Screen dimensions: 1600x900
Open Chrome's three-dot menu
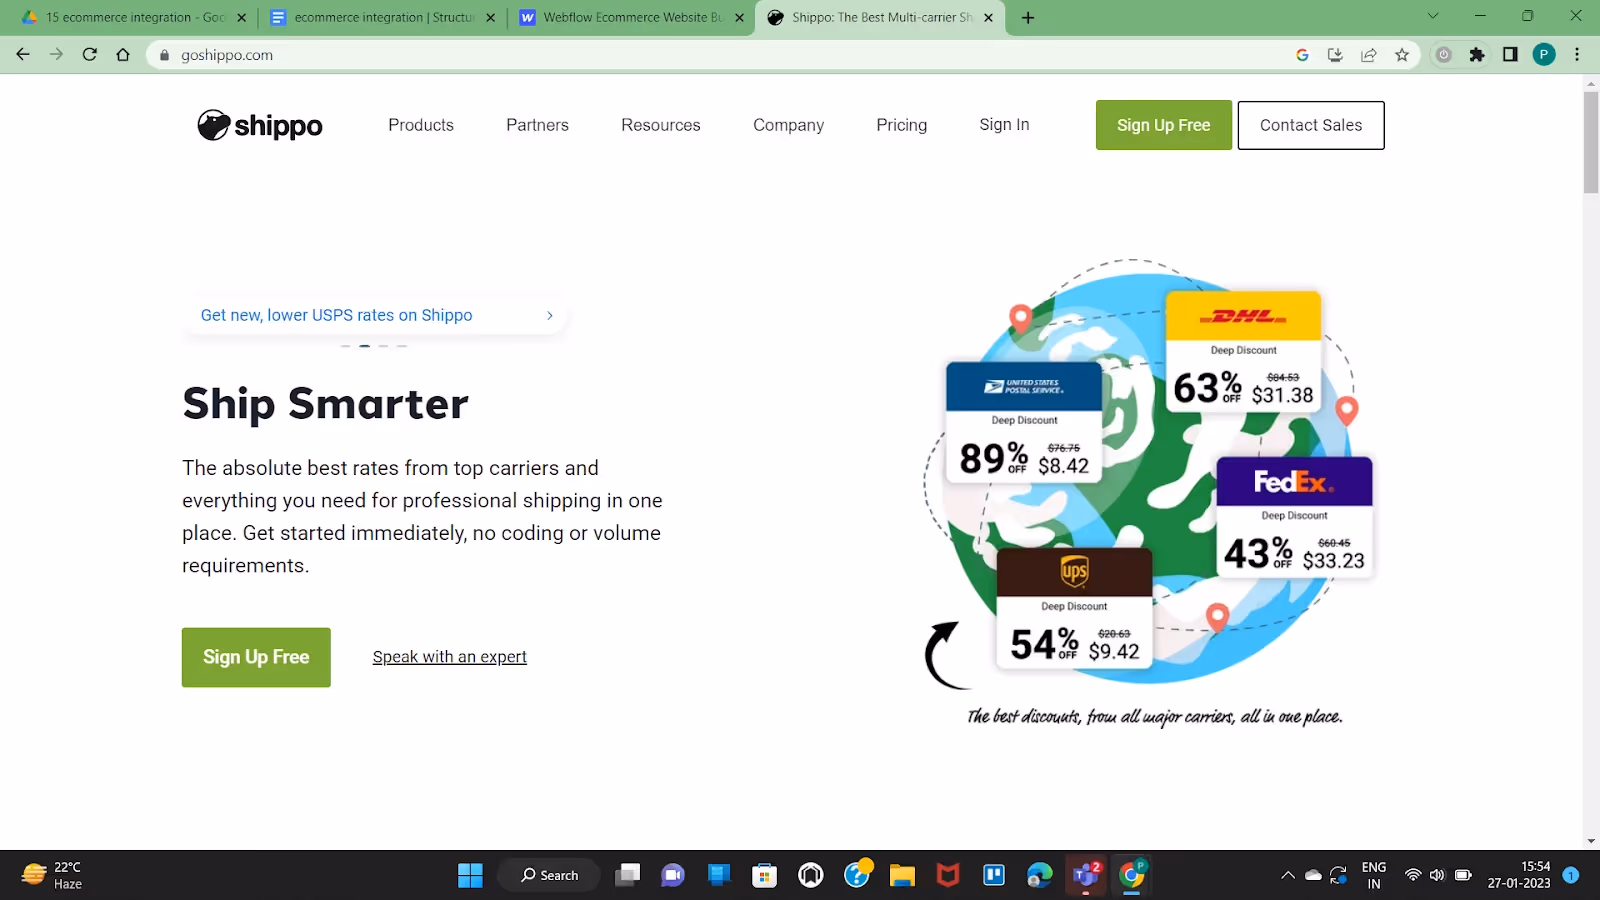click(x=1577, y=55)
